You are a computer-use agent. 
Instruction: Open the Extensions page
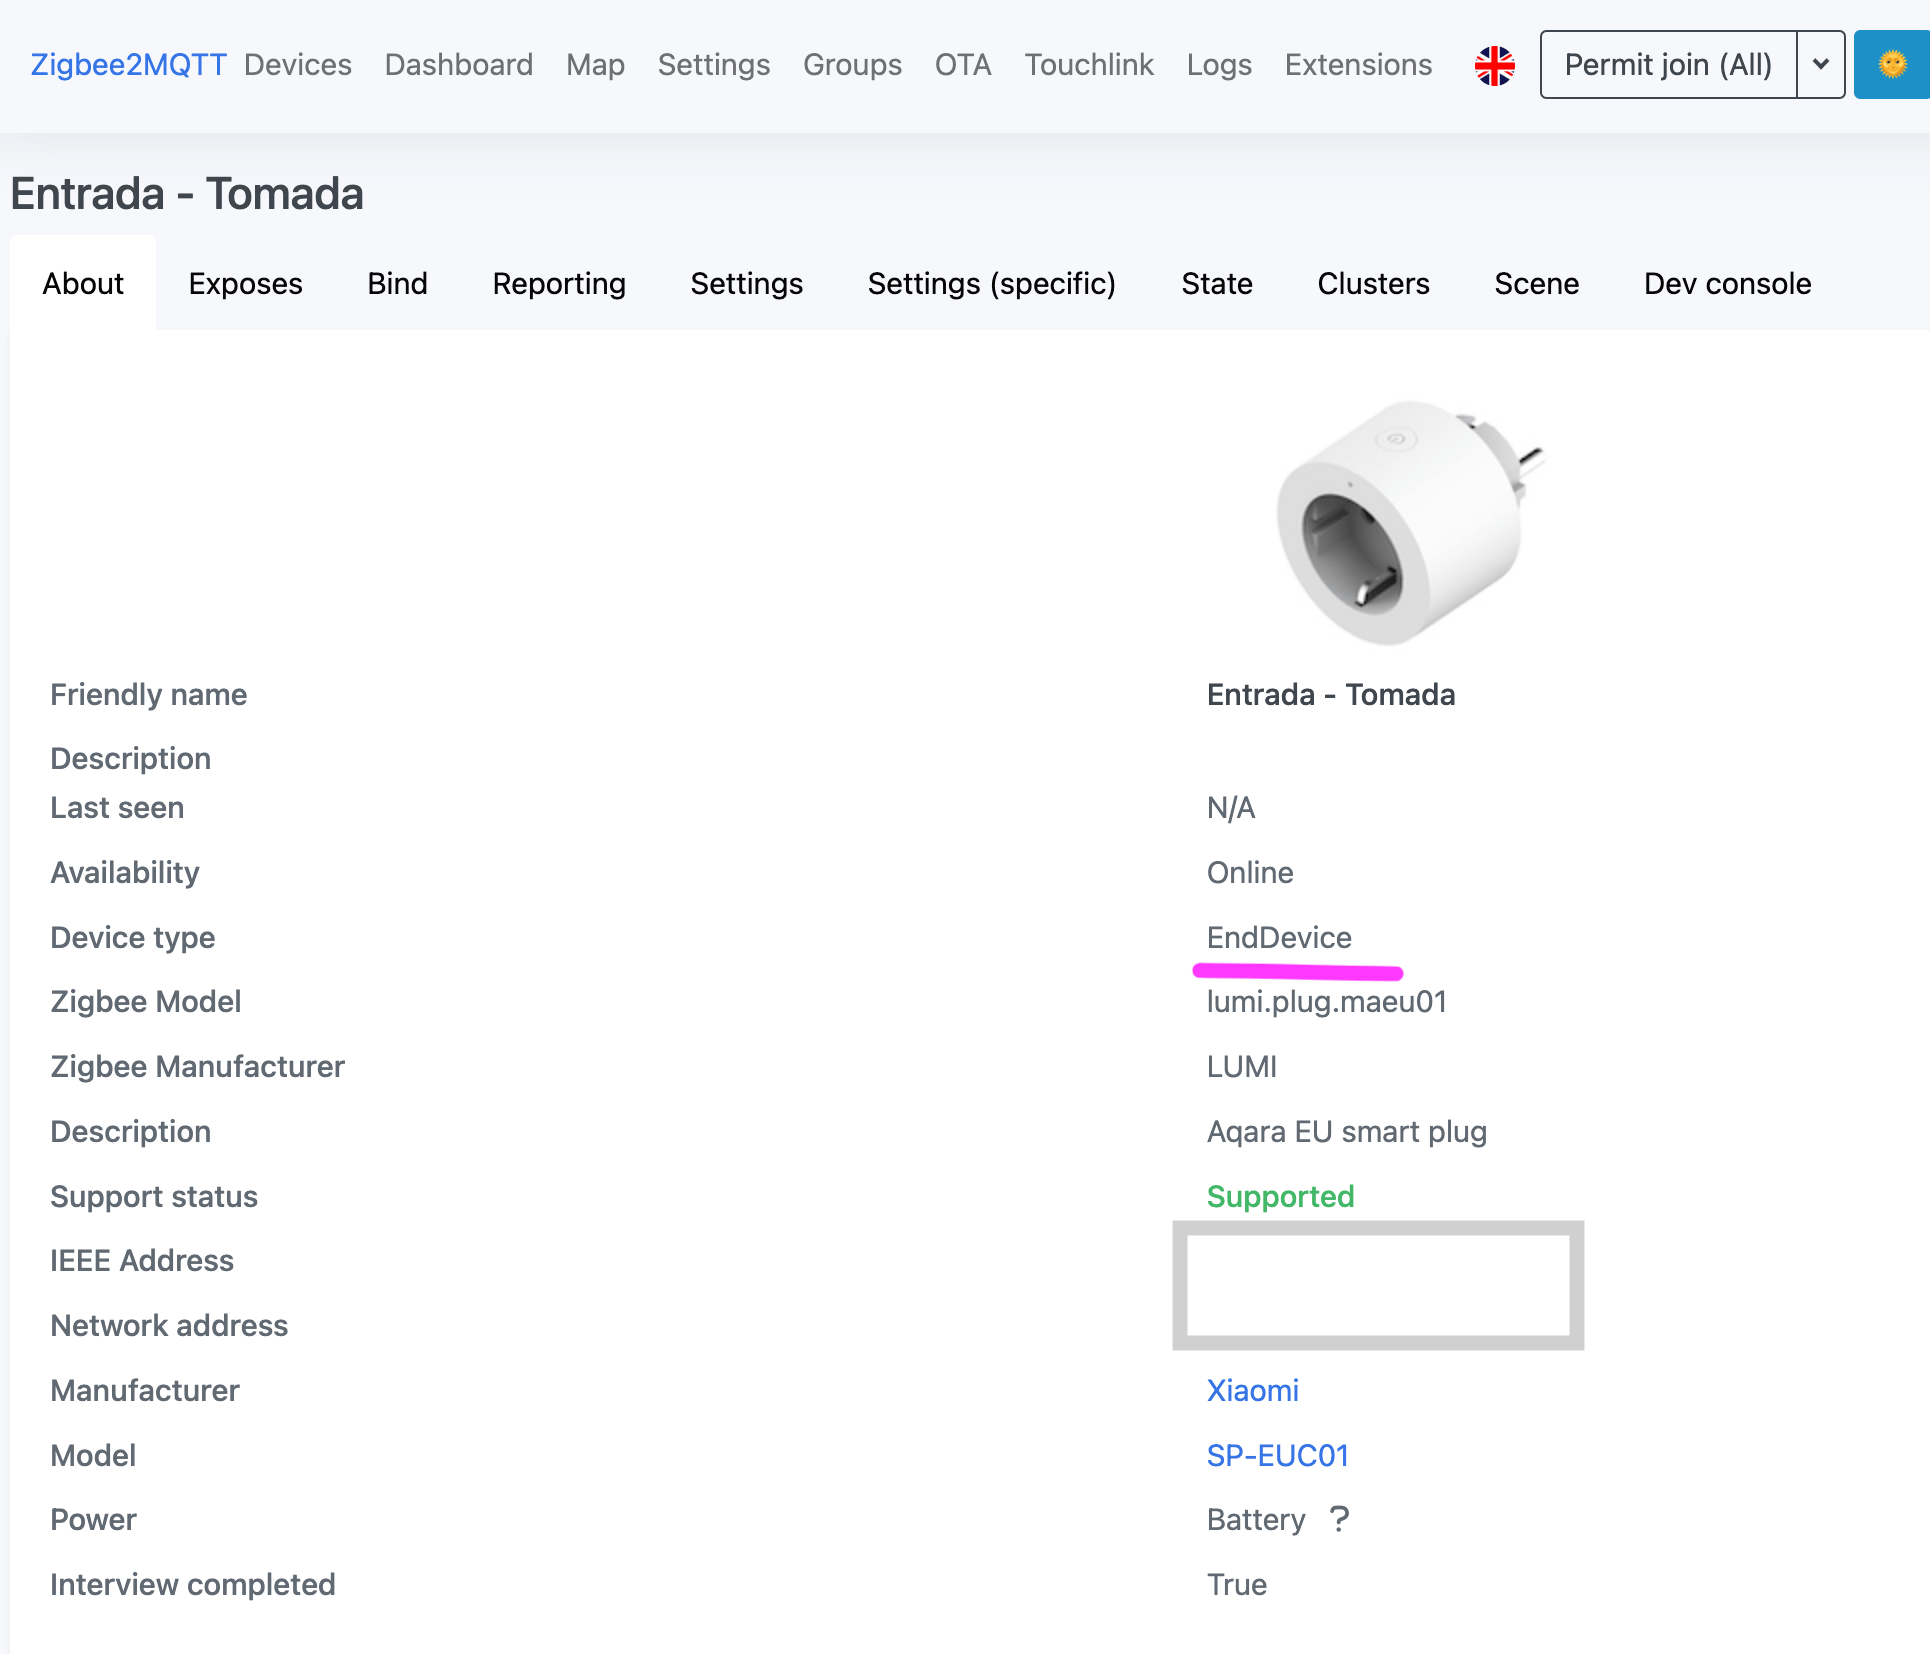coord(1357,65)
